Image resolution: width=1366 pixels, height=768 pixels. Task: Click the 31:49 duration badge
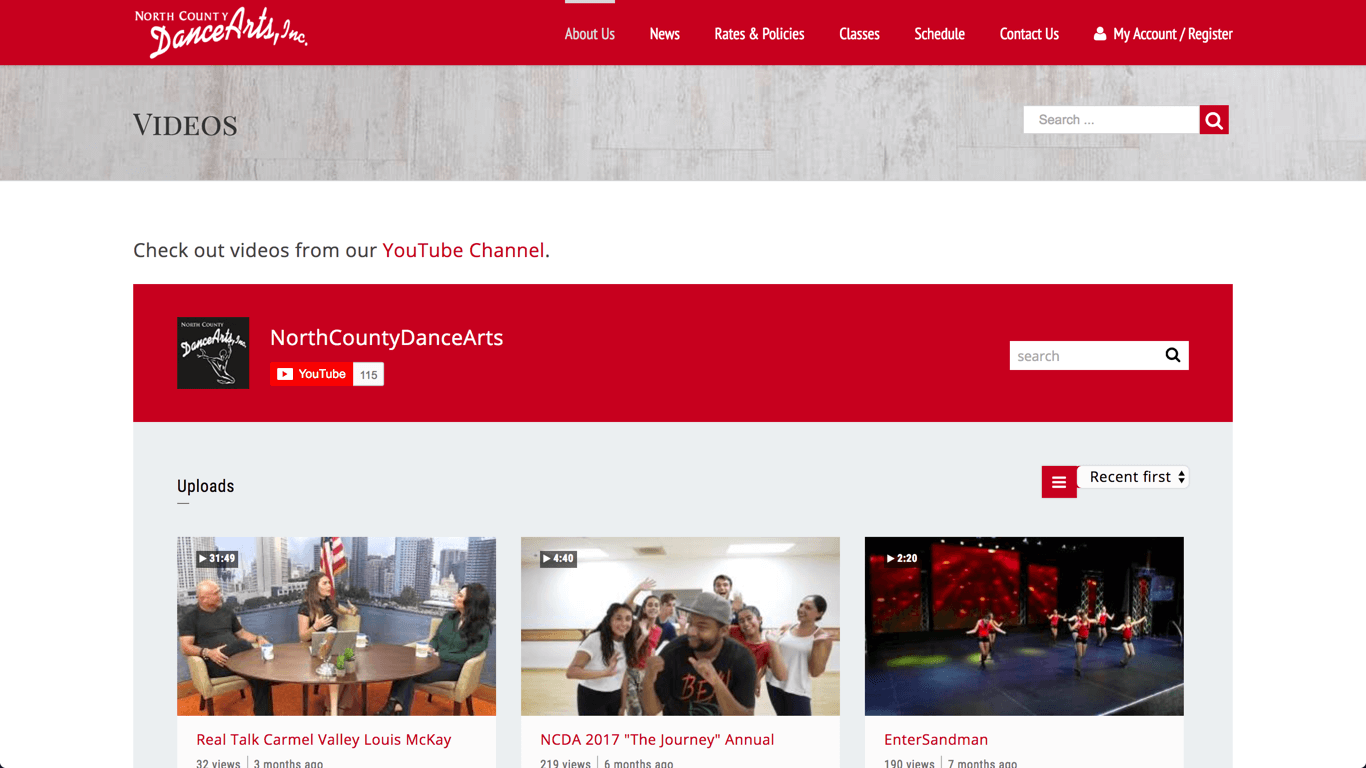tap(217, 559)
